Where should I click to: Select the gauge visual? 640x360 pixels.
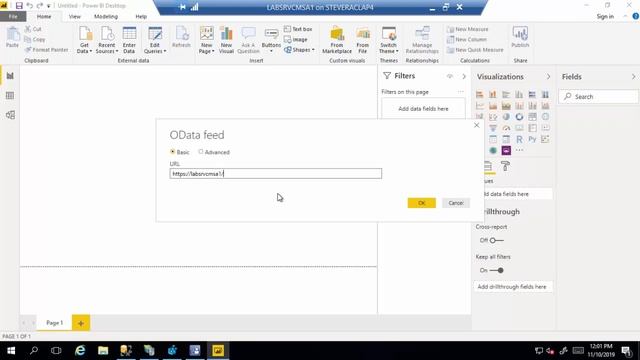pos(506,128)
